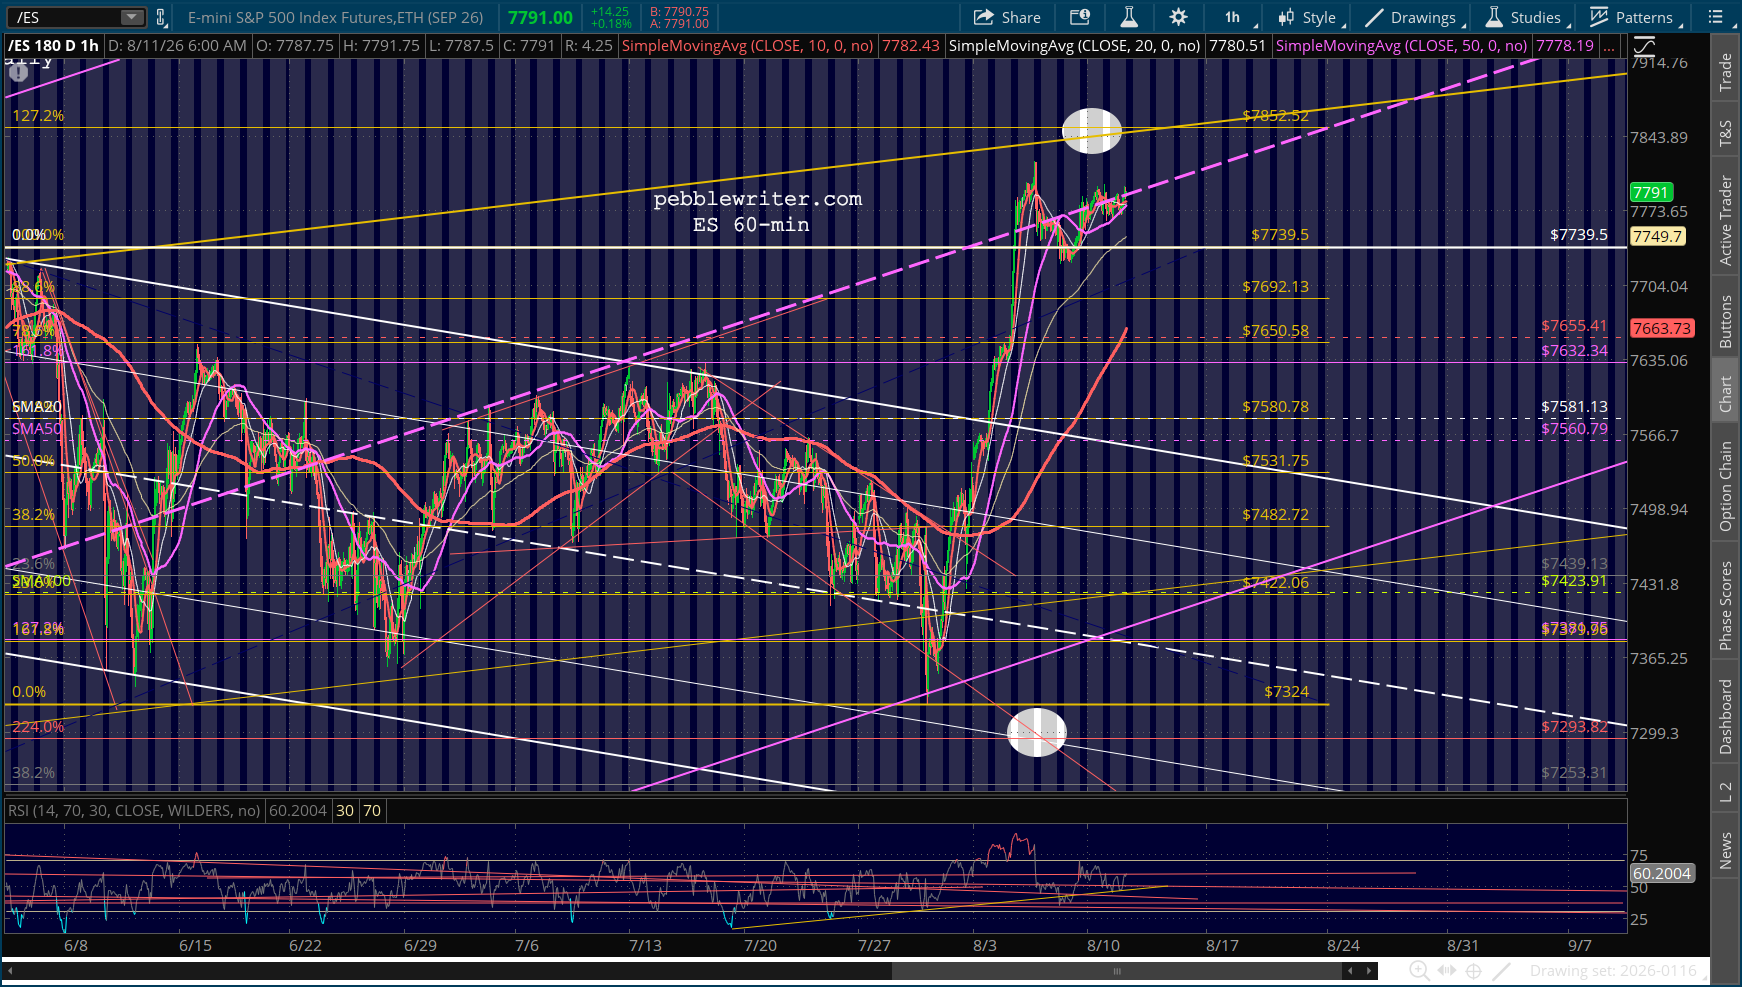This screenshot has width=1742, height=987.
Task: Switch to the Trade side tab
Action: 1725,73
